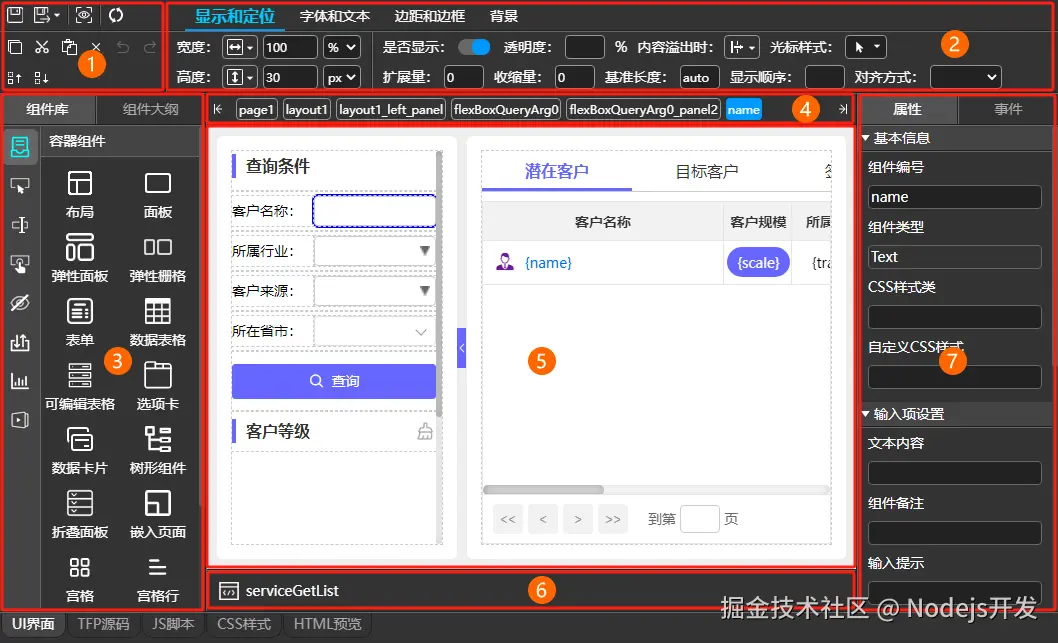Paste a component using the clipboard icon
The height and width of the screenshot is (643, 1058).
69,46
